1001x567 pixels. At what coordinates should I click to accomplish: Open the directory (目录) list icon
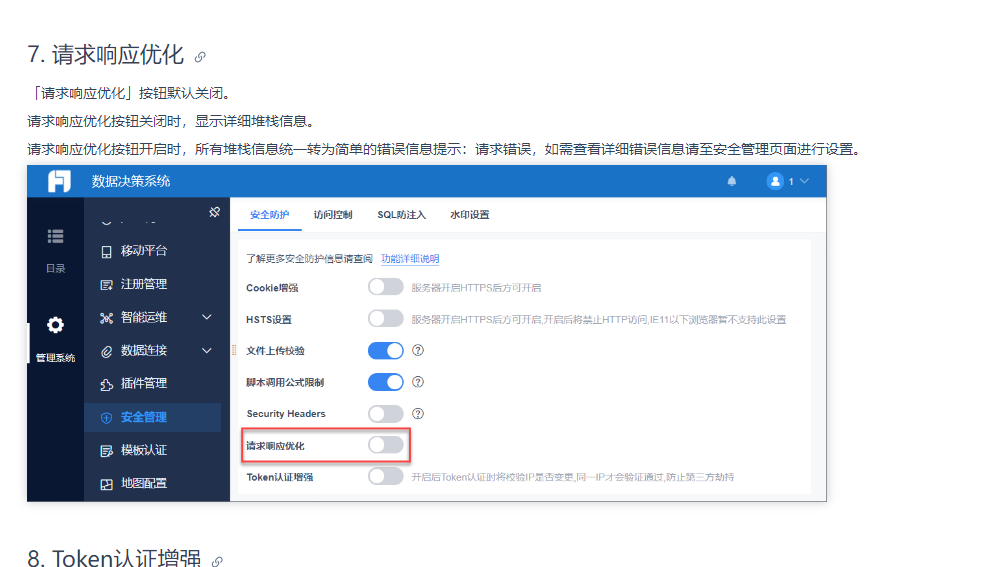coord(56,236)
